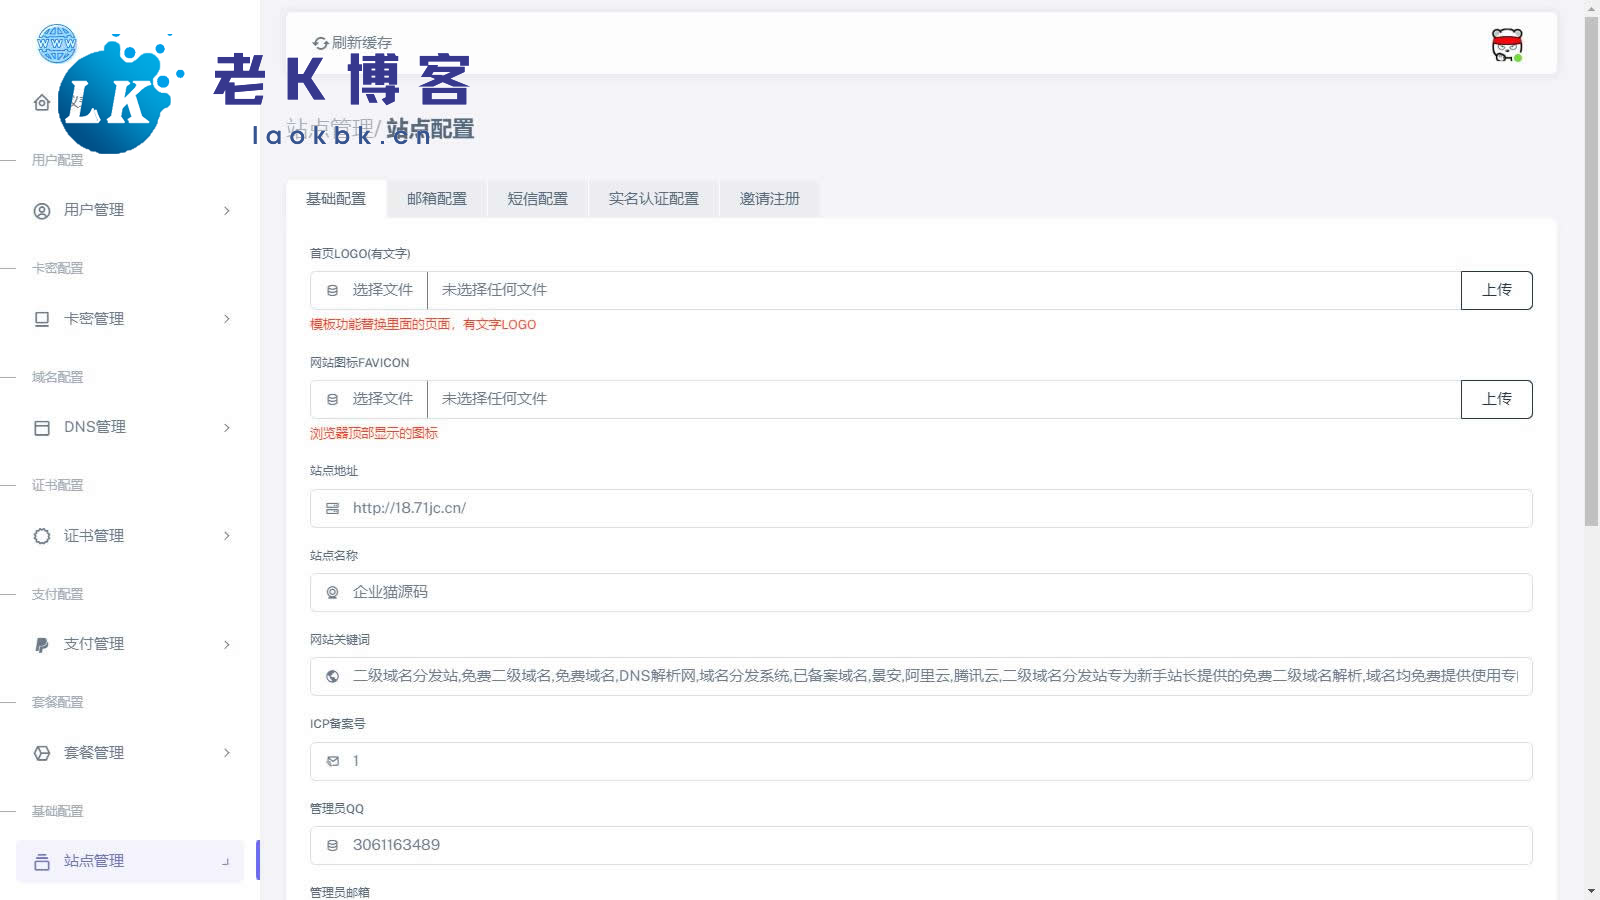Click the 站点名称 input field

[x=920, y=592]
